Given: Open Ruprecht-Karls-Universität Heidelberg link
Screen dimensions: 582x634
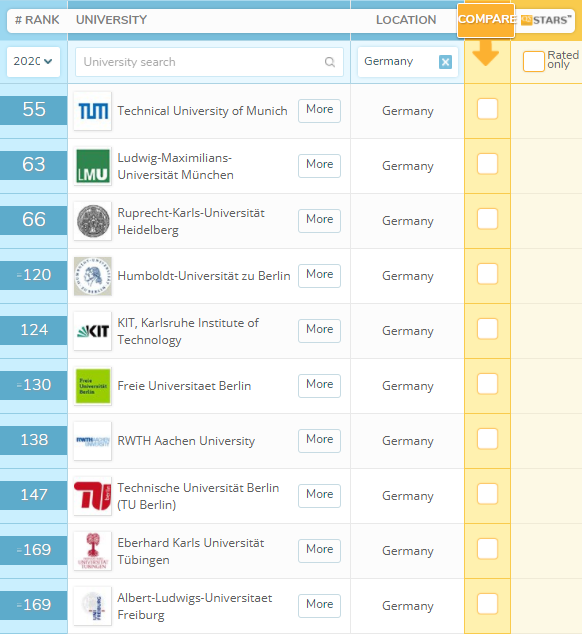Looking at the screenshot, I should (191, 221).
